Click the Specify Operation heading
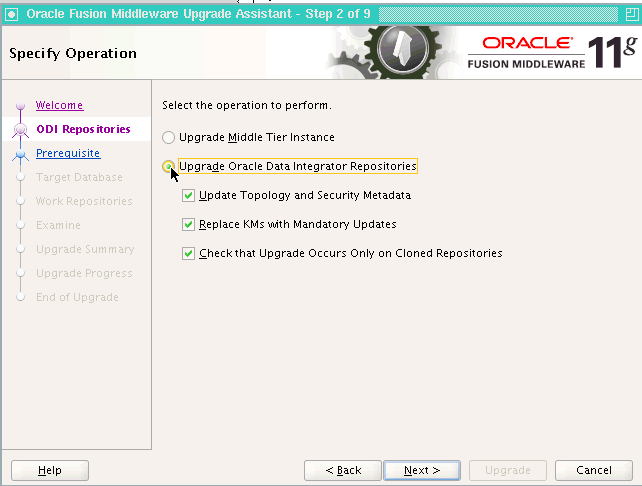642x486 pixels. (x=73, y=53)
